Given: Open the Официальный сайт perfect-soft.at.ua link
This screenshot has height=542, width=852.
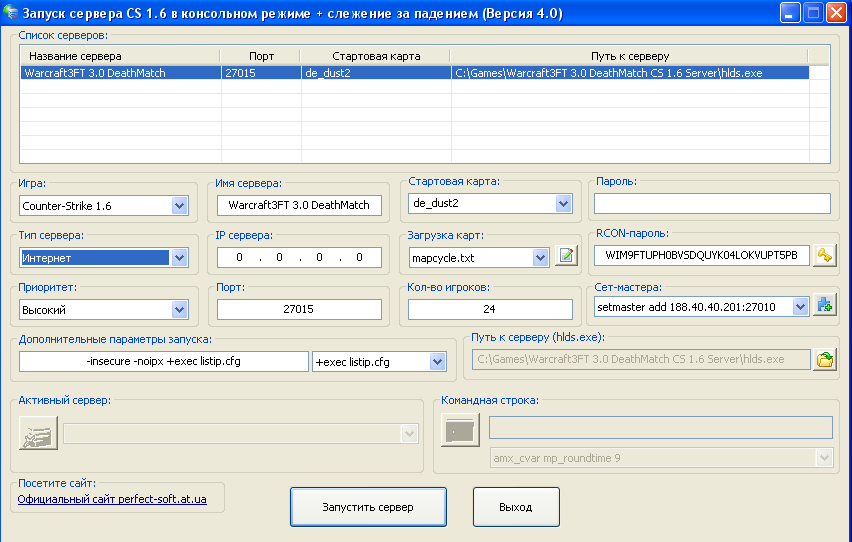Looking at the screenshot, I should (112, 499).
